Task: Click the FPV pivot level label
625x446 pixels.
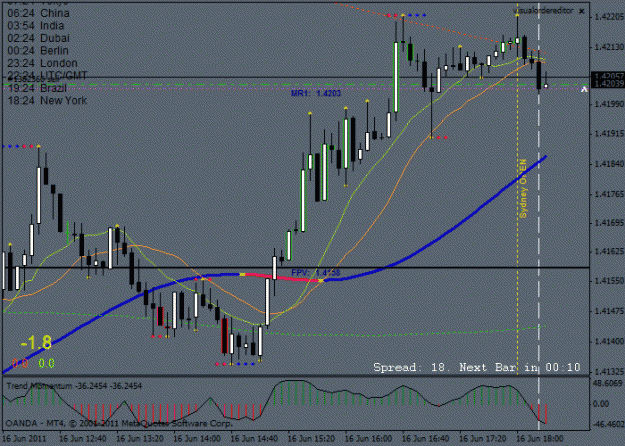Action: tap(316, 273)
